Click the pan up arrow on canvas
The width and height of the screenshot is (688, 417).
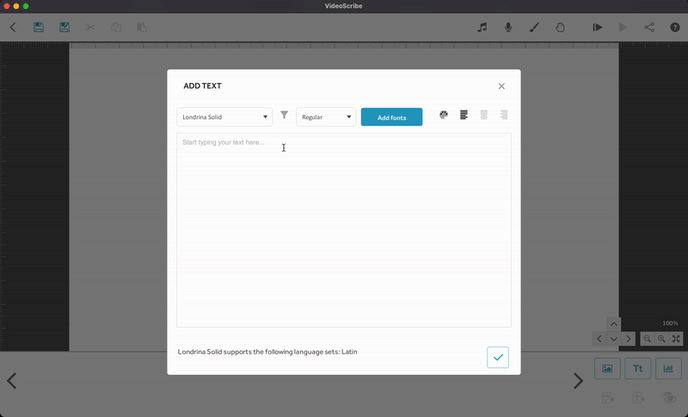(x=614, y=324)
